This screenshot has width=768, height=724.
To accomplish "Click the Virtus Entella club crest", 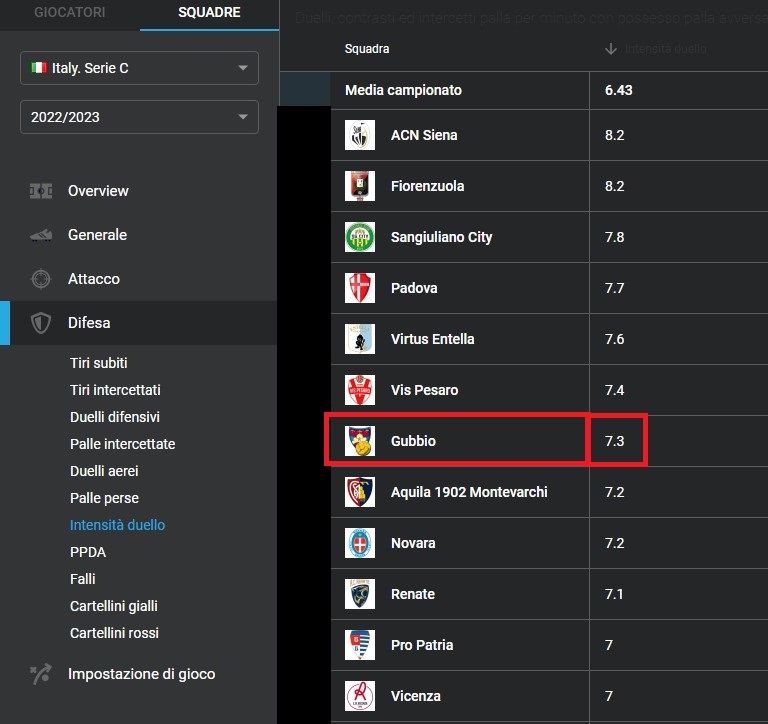I will coord(360,339).
